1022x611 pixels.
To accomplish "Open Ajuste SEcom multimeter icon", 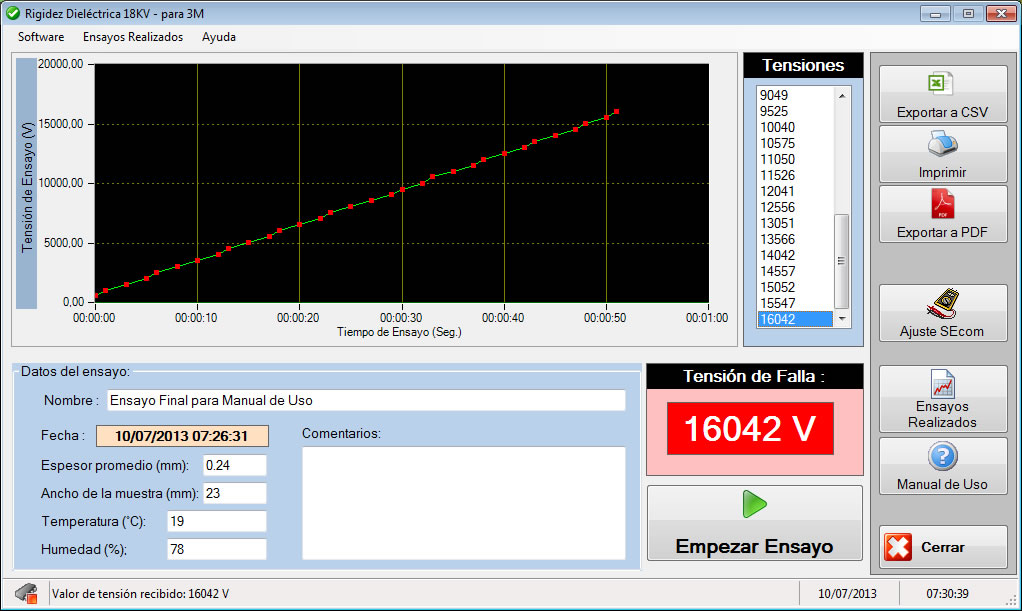I will click(x=942, y=303).
